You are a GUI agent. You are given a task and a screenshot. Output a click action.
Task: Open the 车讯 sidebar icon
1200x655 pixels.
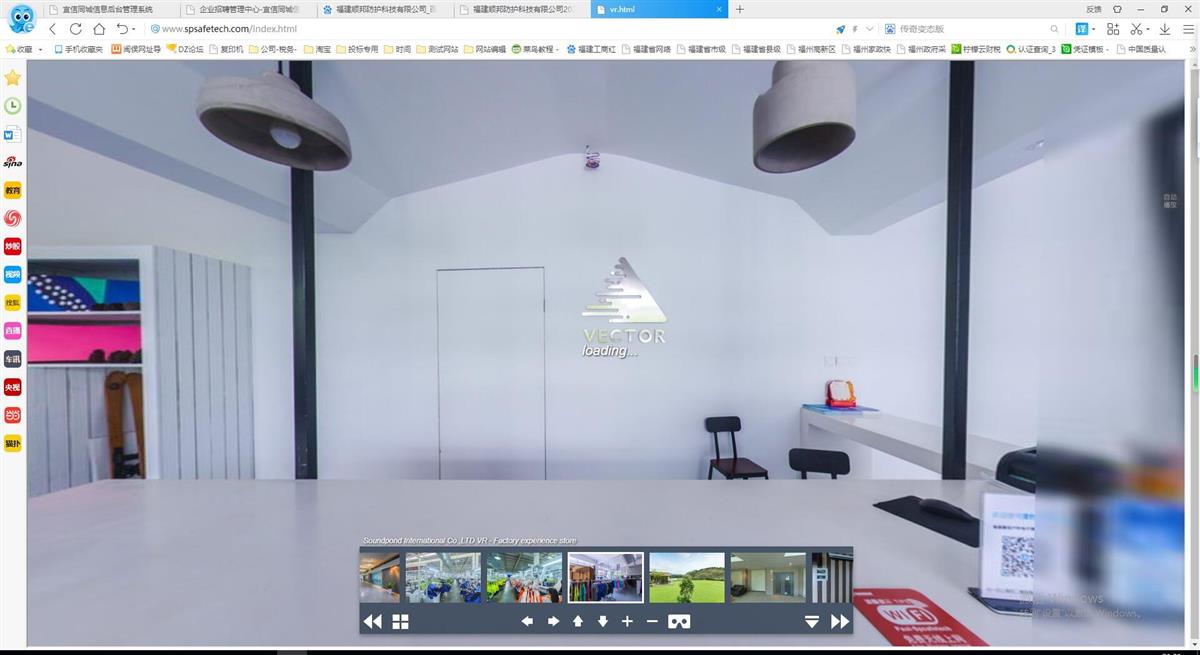[12, 358]
